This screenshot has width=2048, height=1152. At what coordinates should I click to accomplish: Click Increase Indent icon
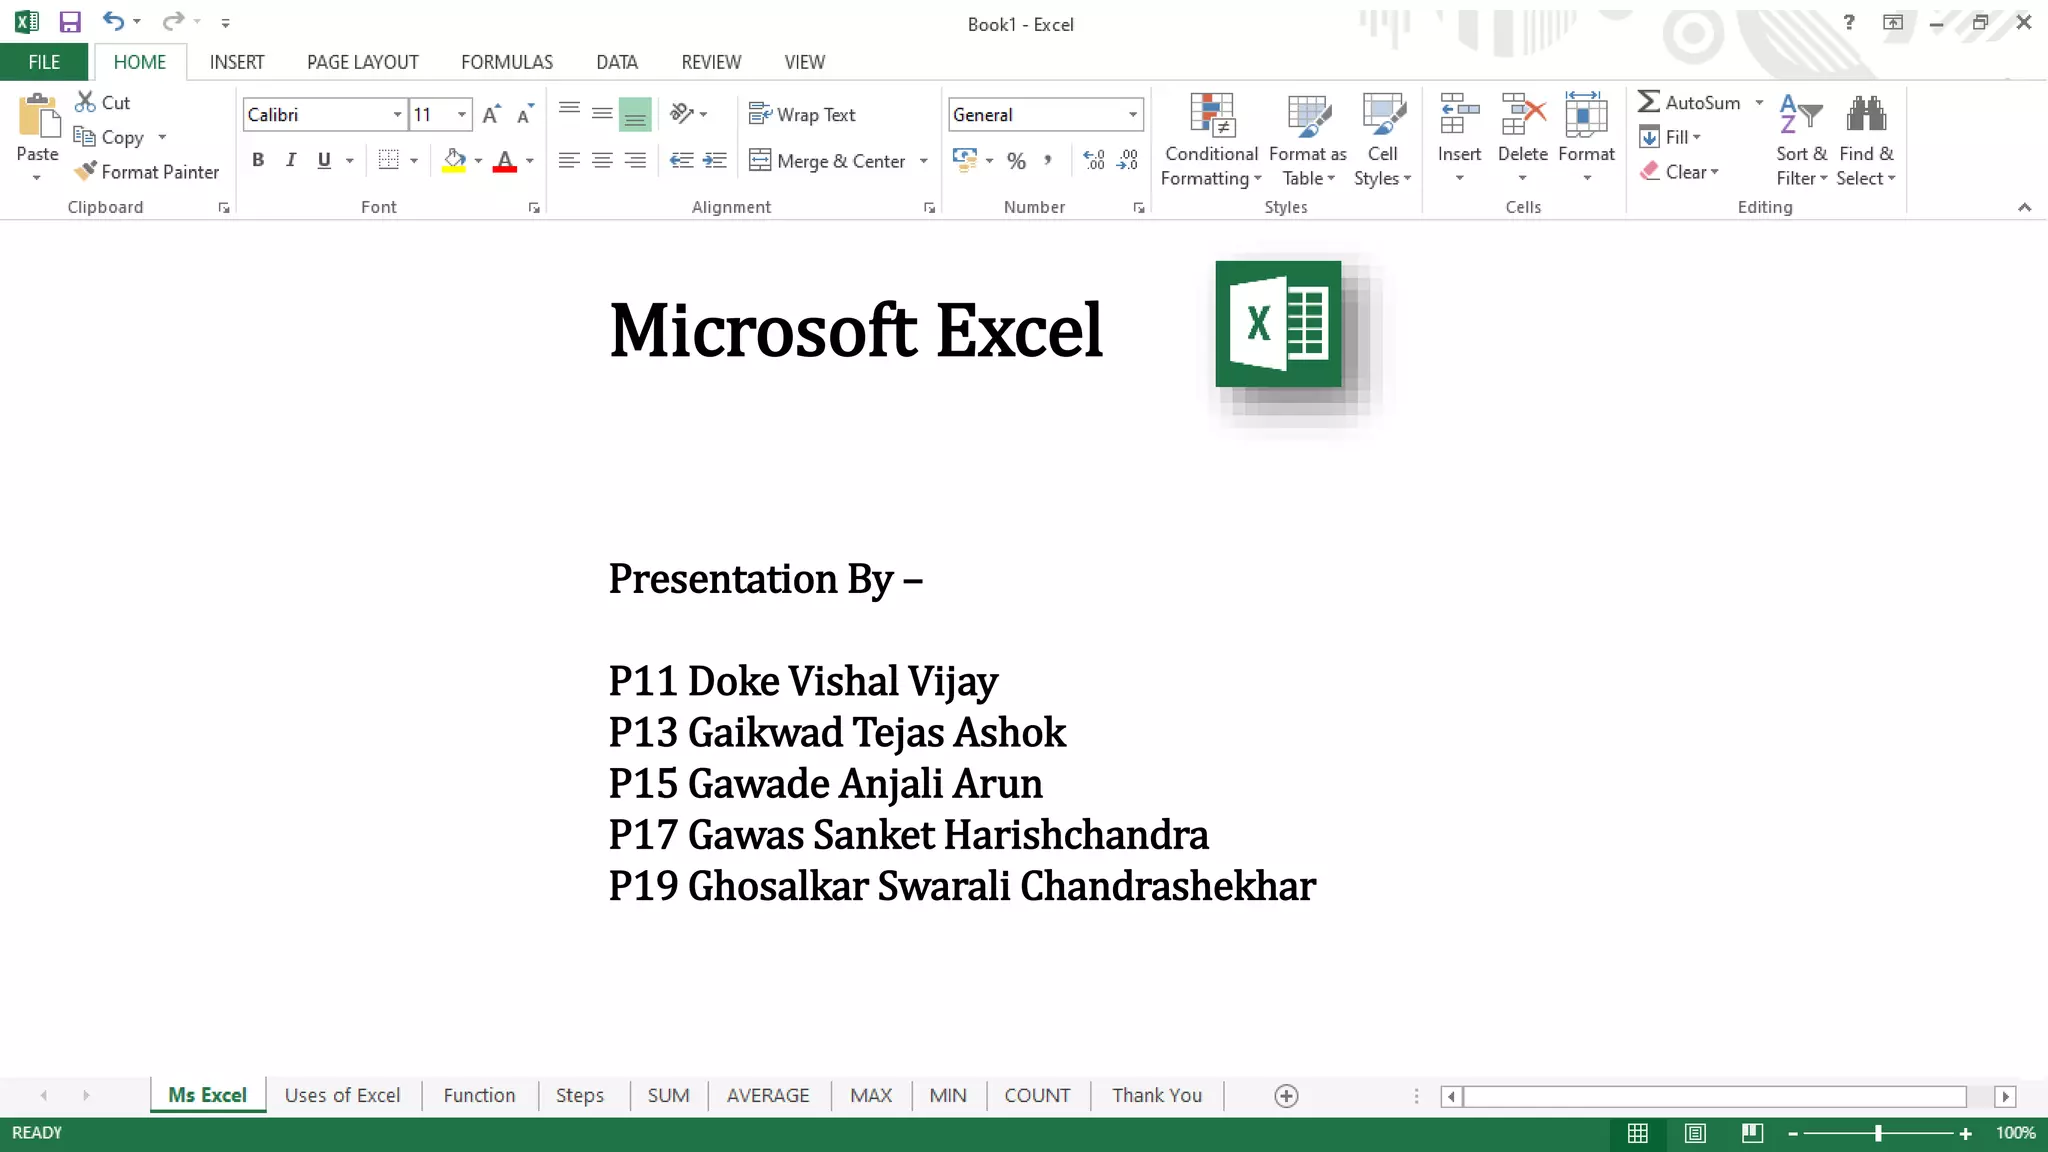coord(715,160)
